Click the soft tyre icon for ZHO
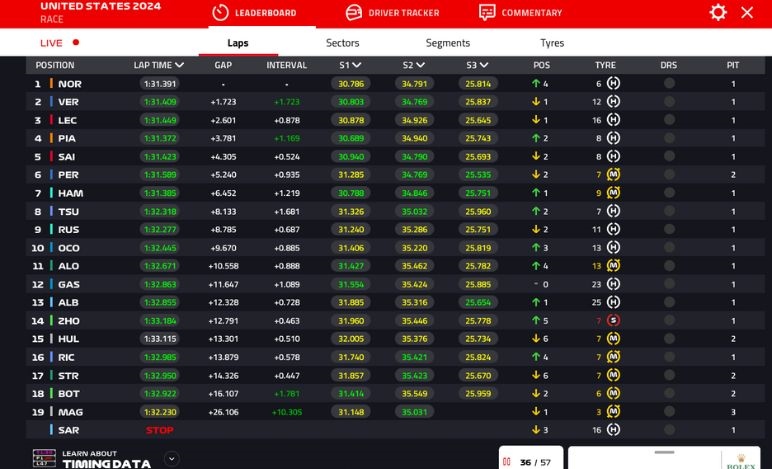Viewport: 772px width, 469px height. coord(614,321)
